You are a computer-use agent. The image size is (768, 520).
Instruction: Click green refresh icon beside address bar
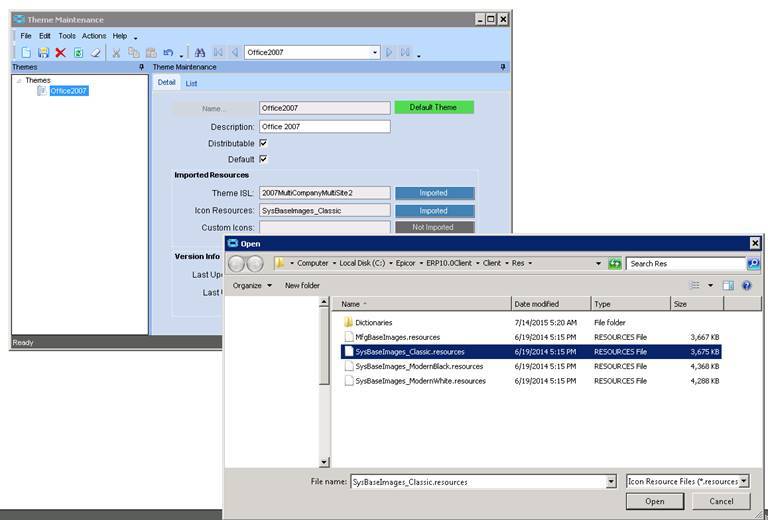coord(615,263)
